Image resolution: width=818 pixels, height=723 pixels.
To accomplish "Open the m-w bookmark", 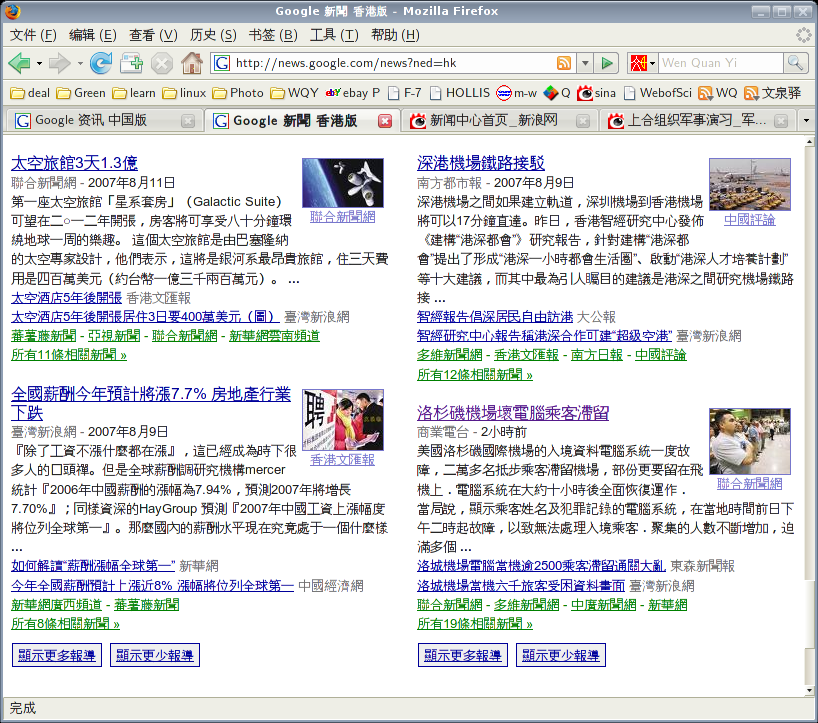I will tap(516, 93).
